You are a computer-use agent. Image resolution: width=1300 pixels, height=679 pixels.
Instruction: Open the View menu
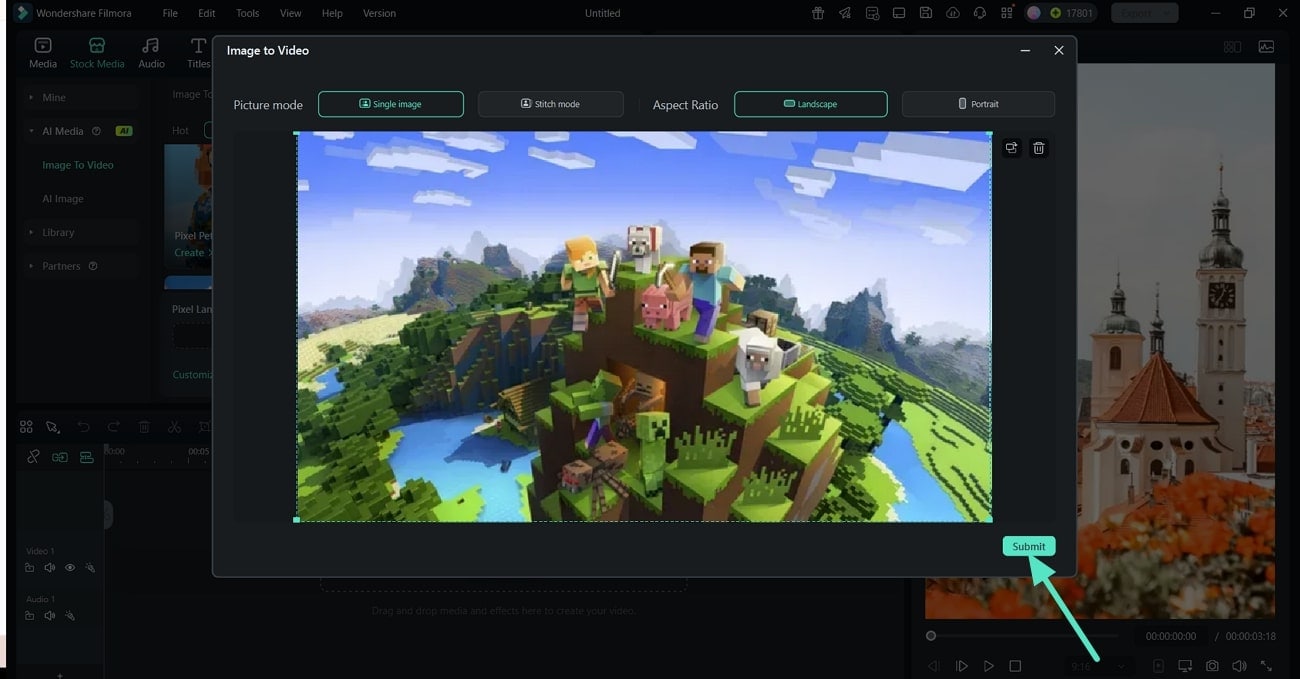click(x=290, y=13)
